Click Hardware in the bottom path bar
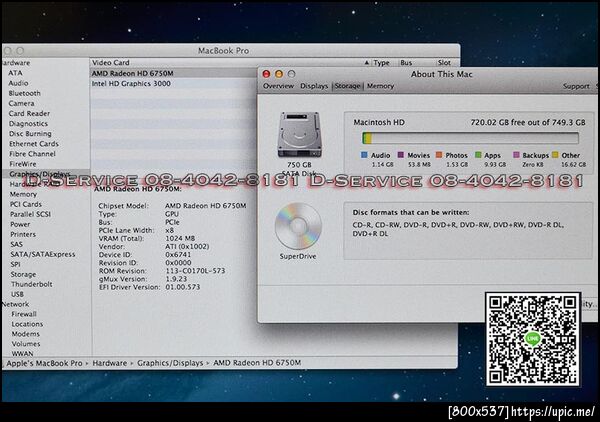600x422 pixels. [109, 363]
